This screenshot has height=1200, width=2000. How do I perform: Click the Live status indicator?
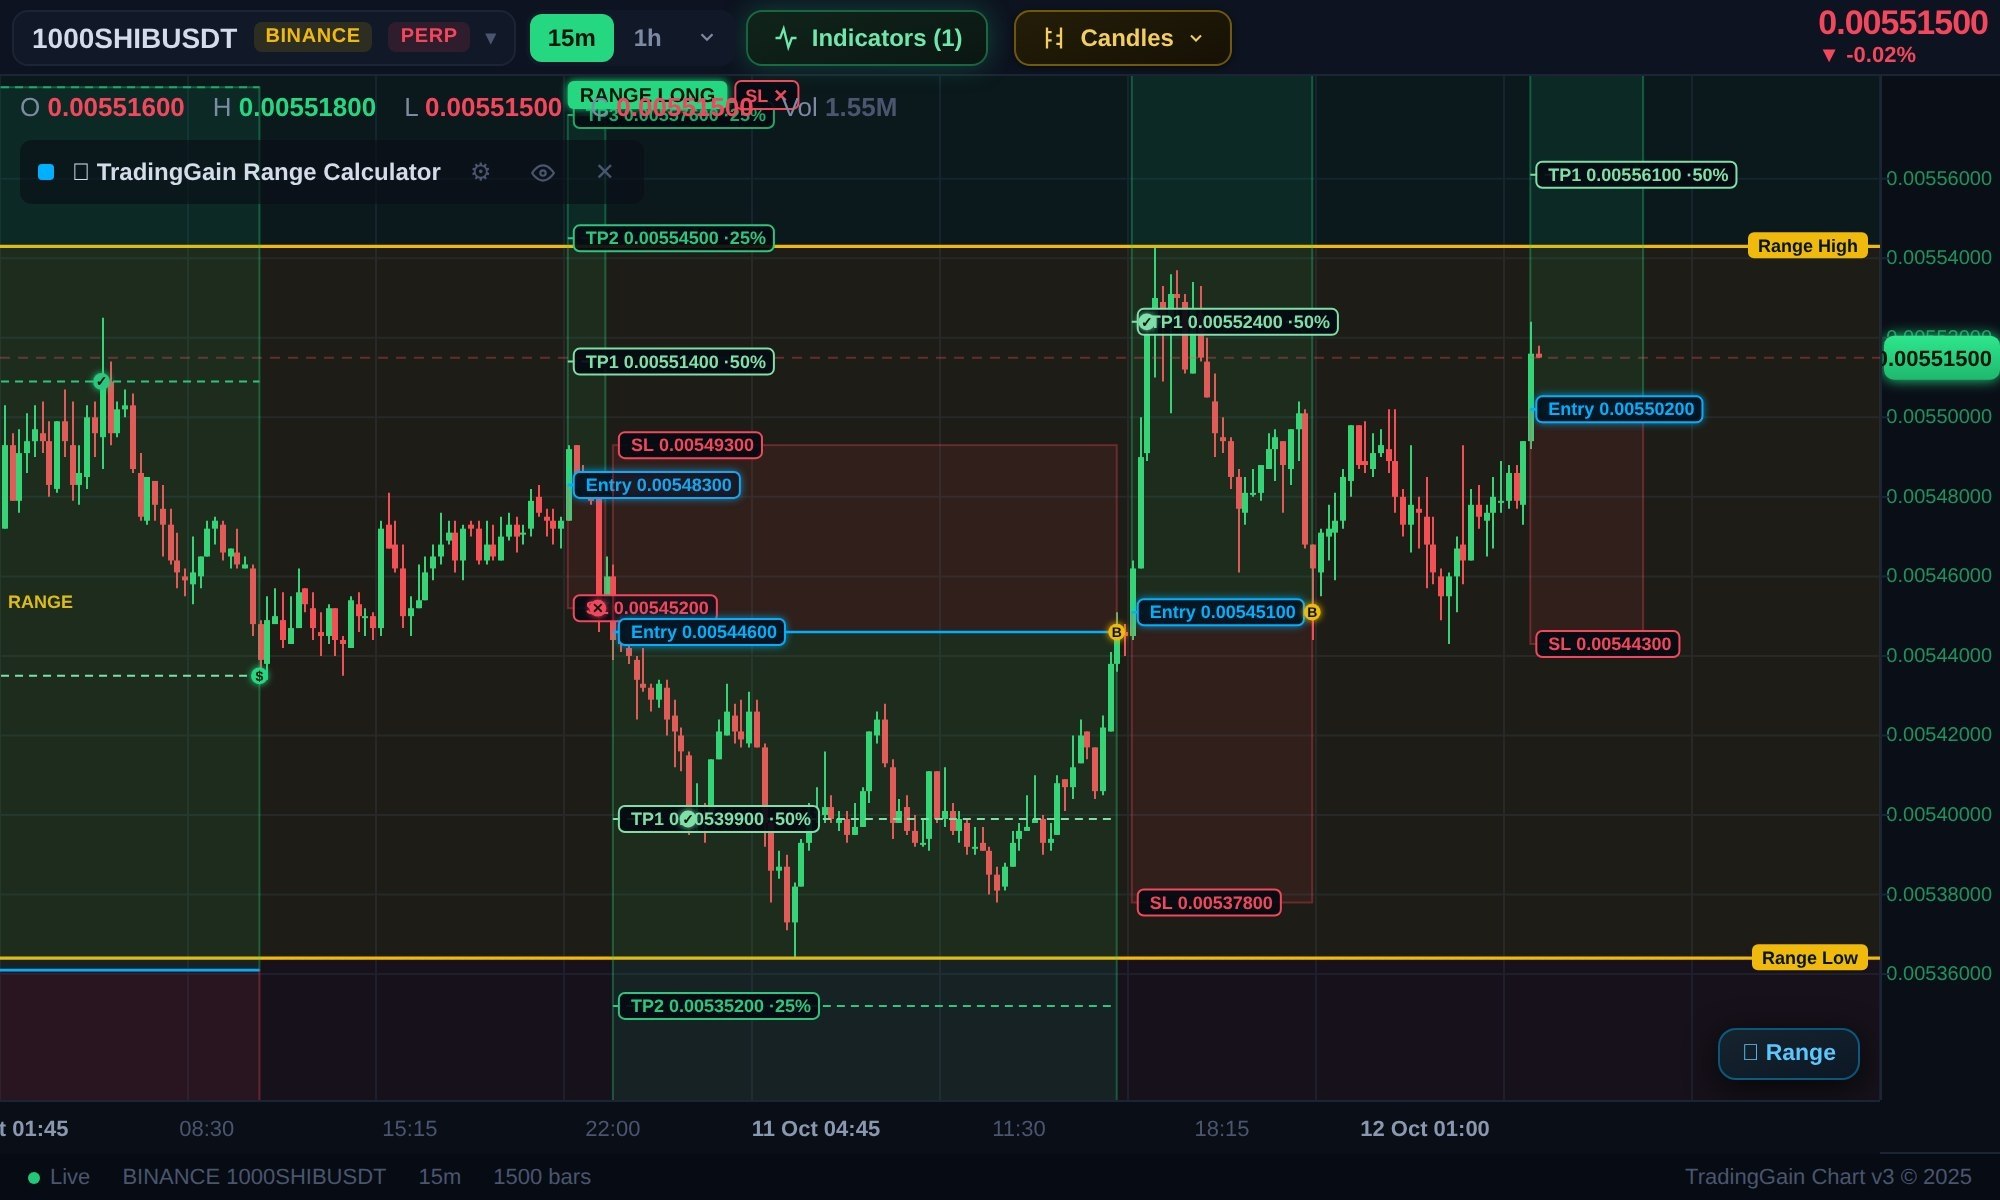pyautogui.click(x=59, y=1177)
